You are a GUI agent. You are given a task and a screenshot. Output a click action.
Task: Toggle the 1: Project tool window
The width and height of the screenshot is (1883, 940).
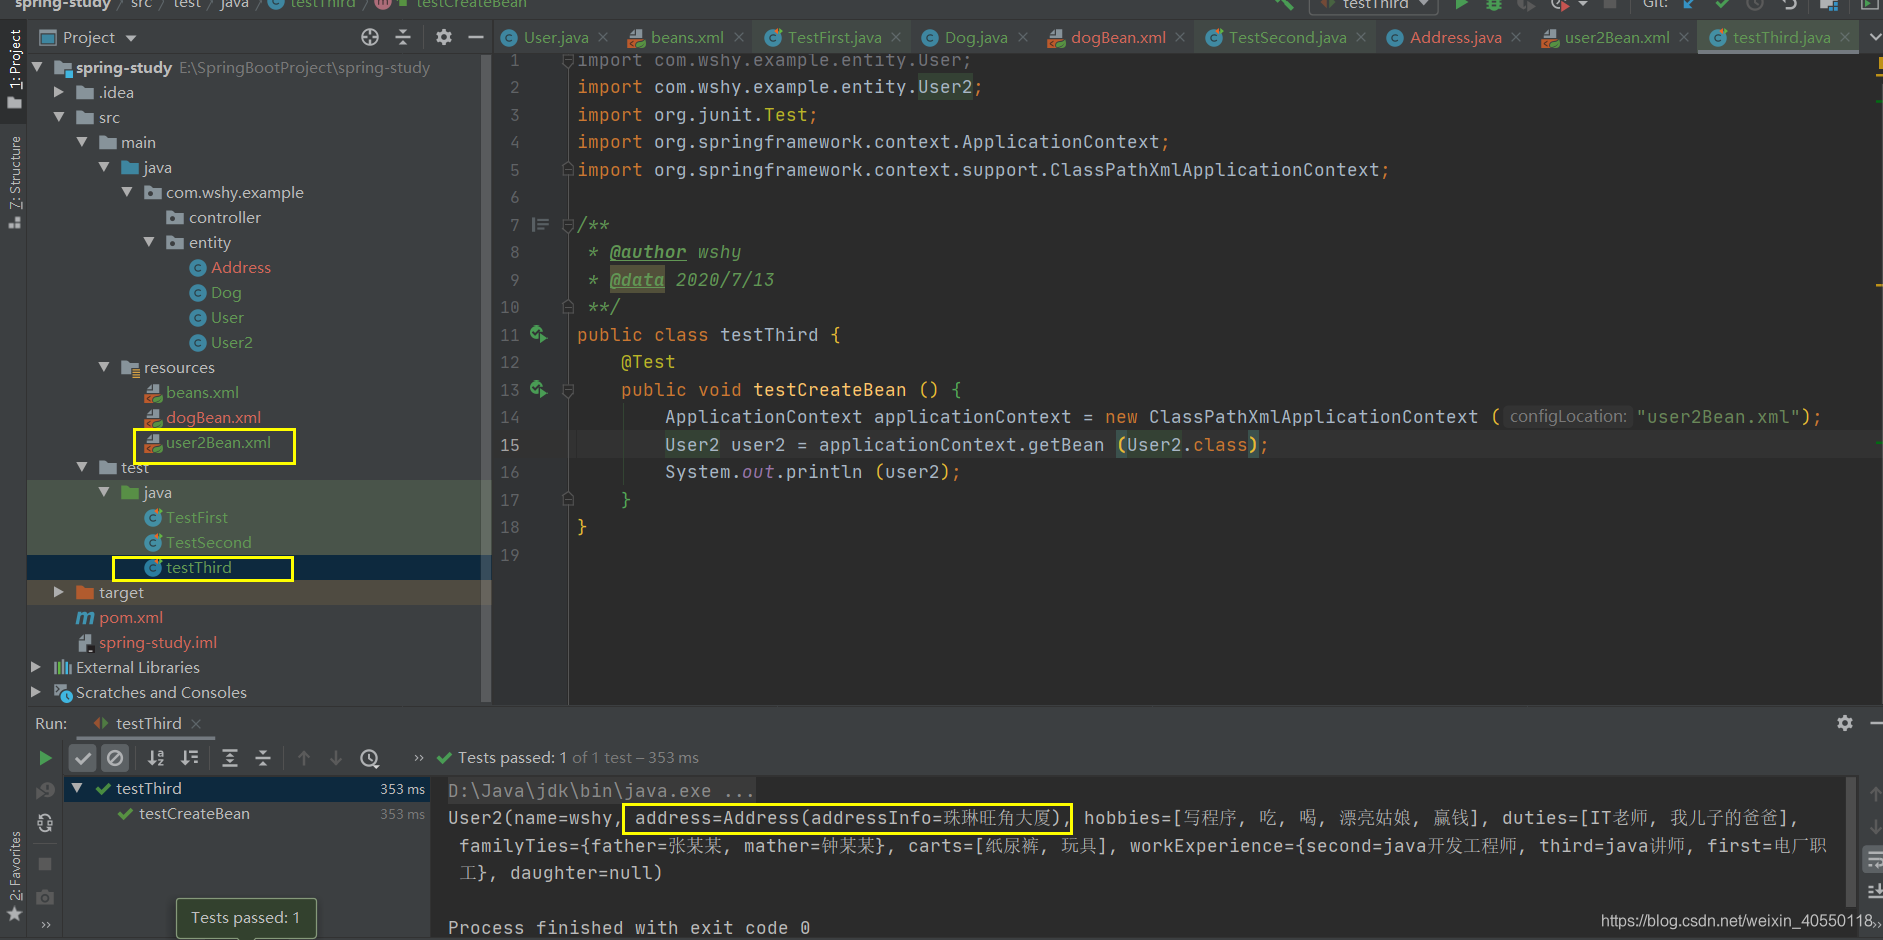tap(14, 68)
